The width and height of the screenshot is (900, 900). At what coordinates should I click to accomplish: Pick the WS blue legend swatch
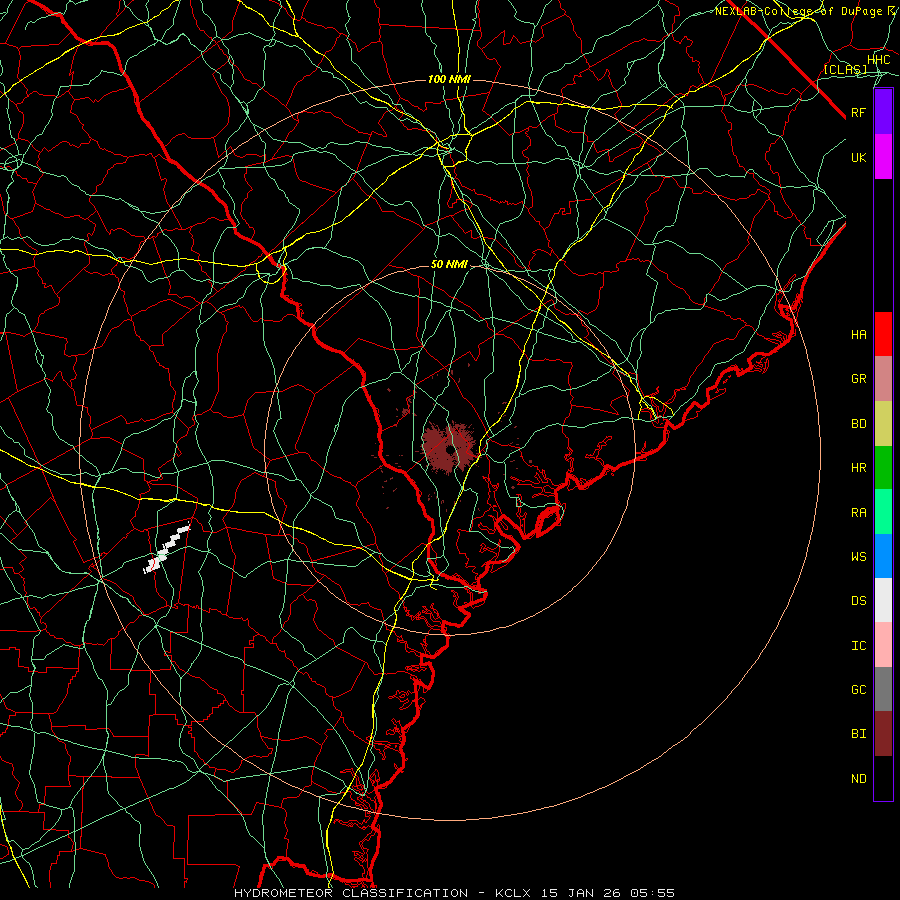click(x=883, y=556)
